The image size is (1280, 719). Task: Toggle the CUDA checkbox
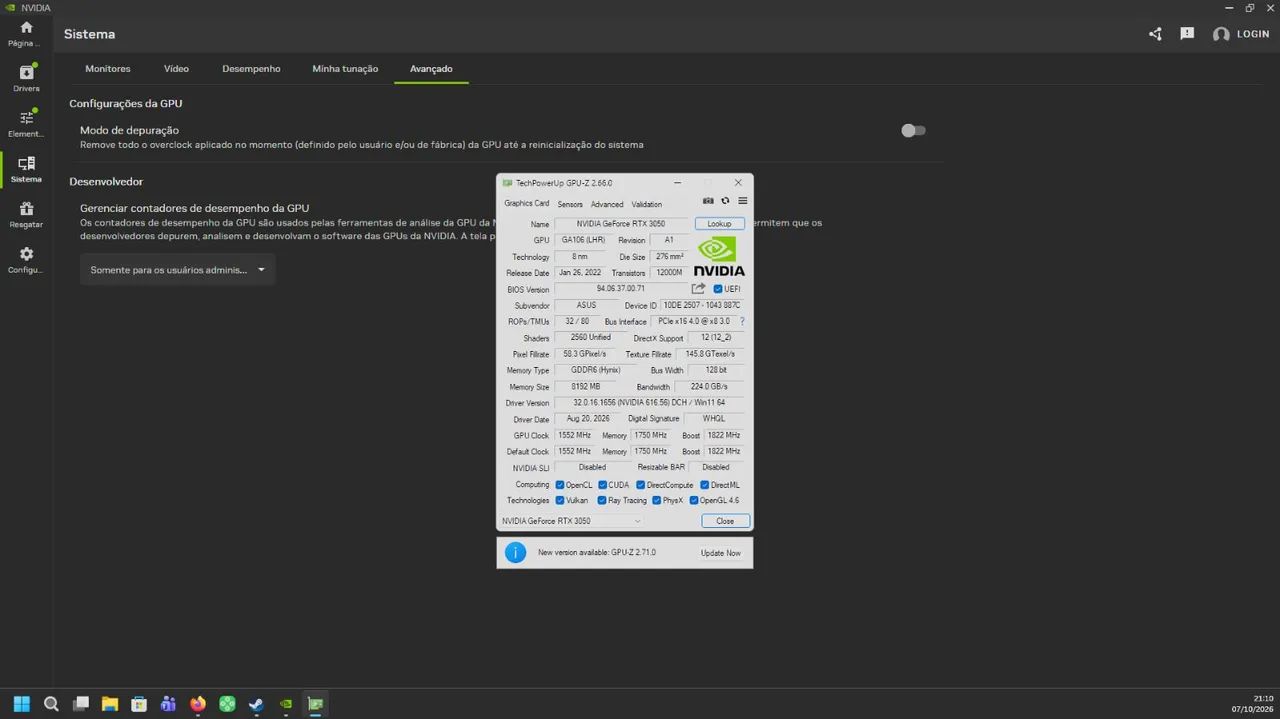[x=603, y=485]
